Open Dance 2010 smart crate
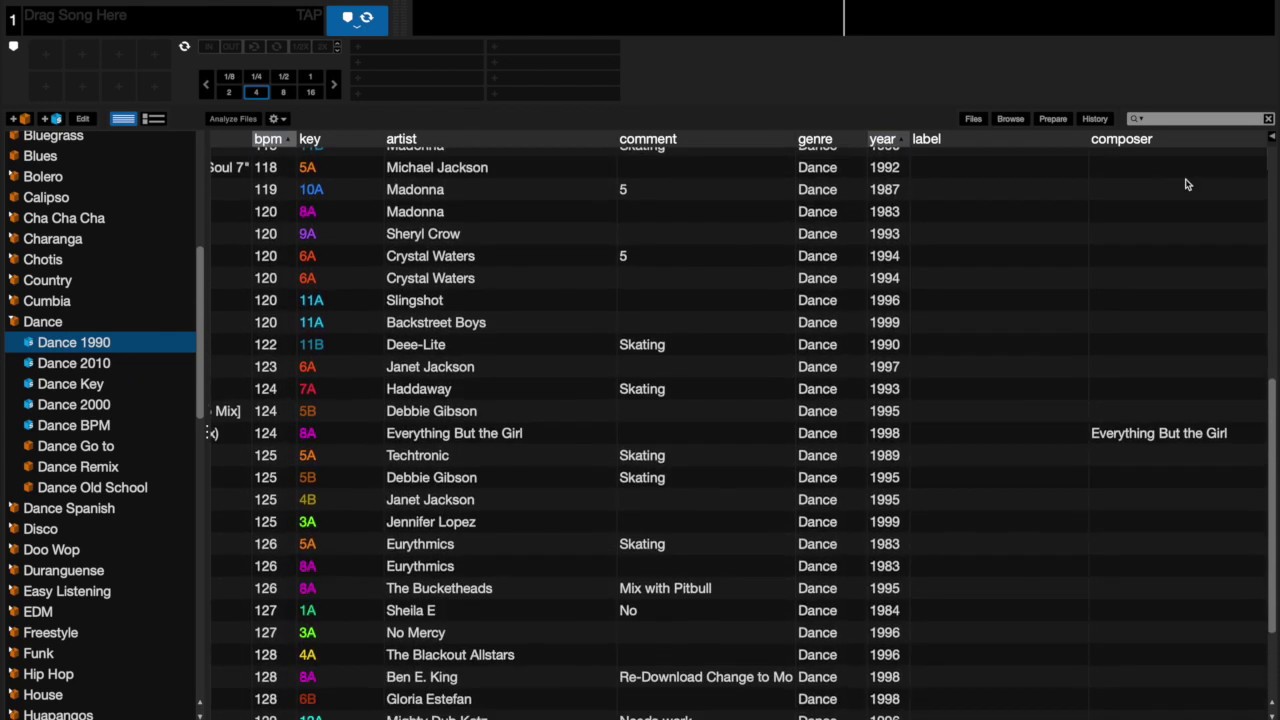Viewport: 1280px width, 720px height. pos(74,363)
